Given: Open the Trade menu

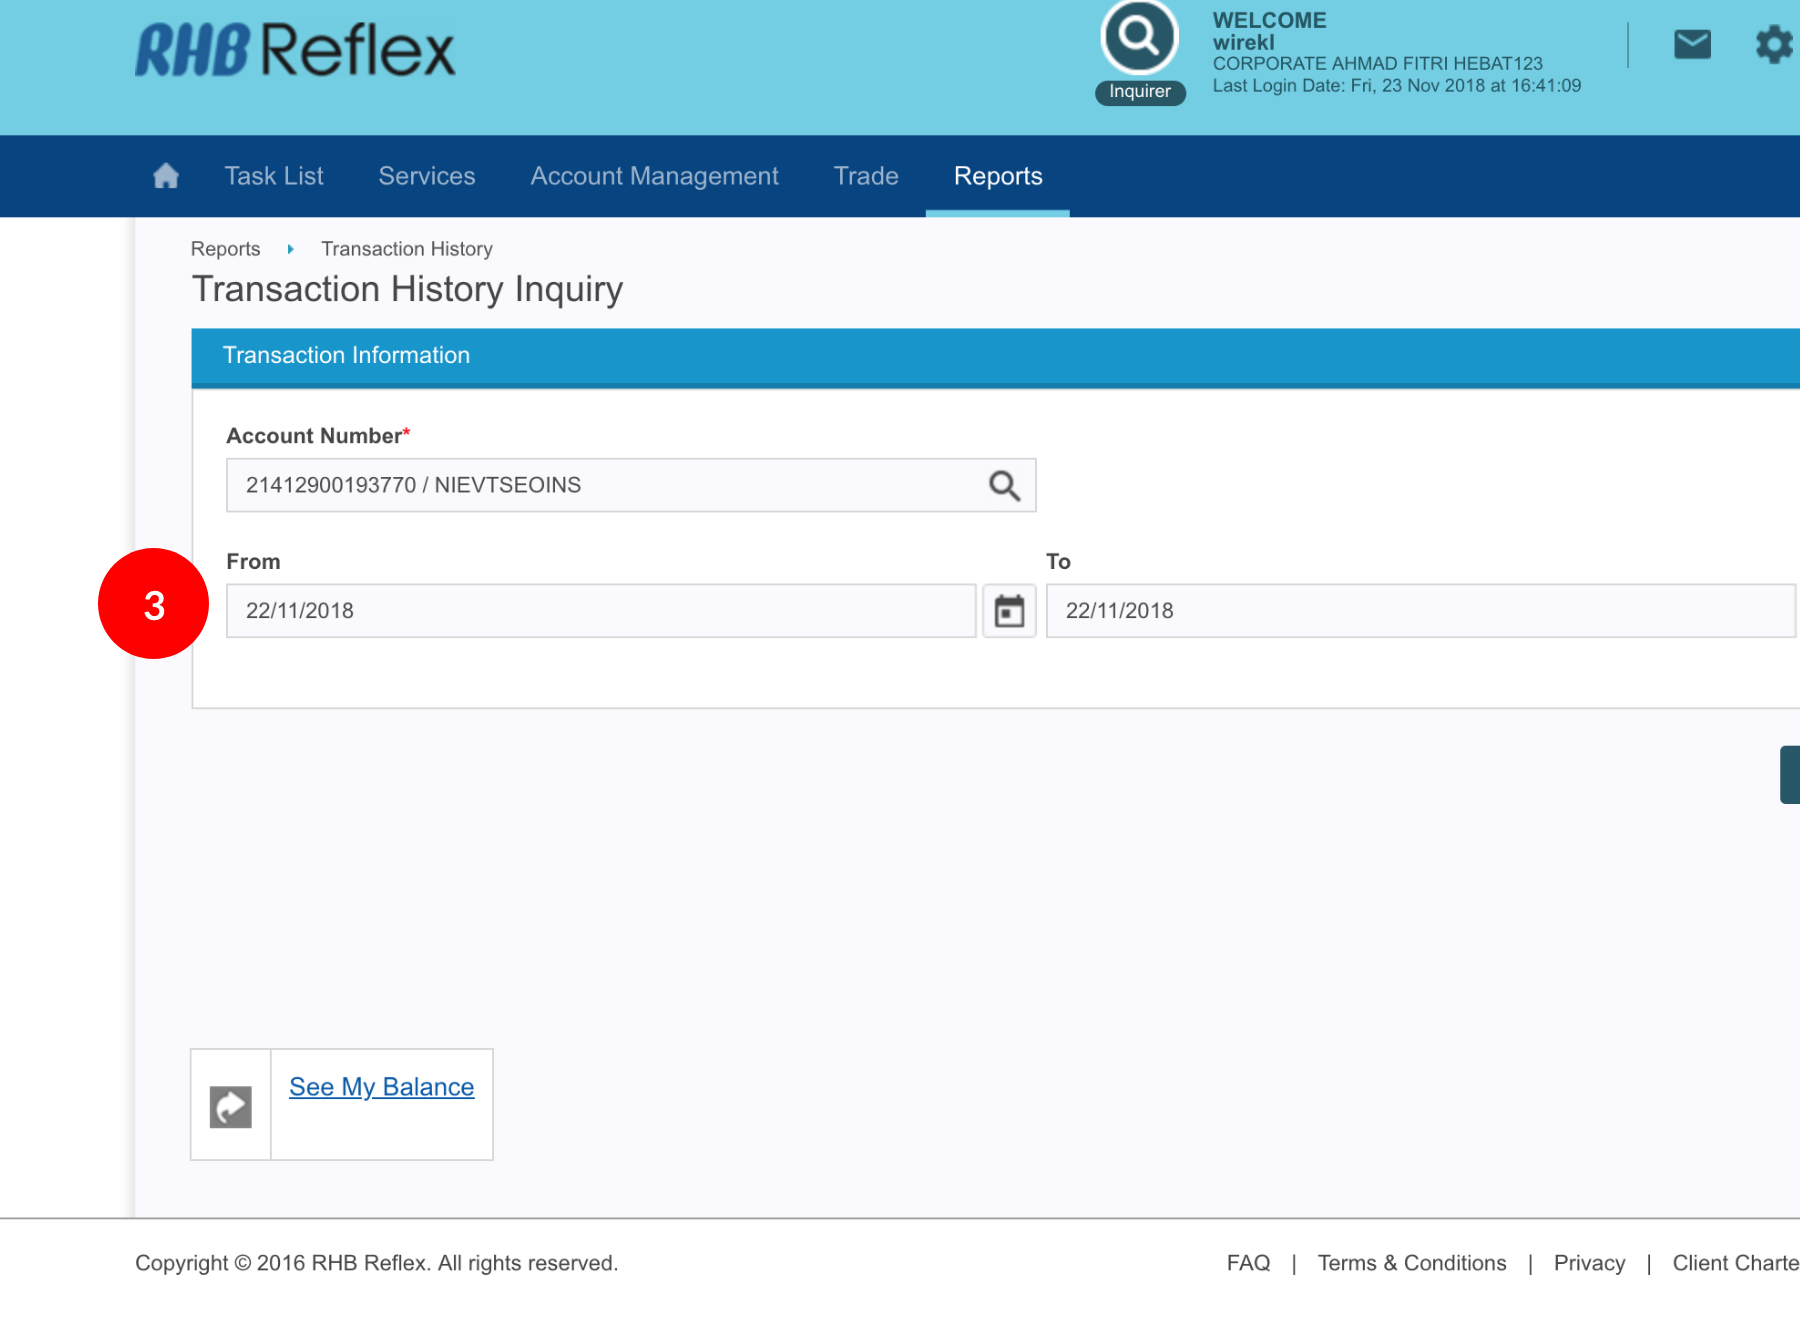Looking at the screenshot, I should click(866, 176).
